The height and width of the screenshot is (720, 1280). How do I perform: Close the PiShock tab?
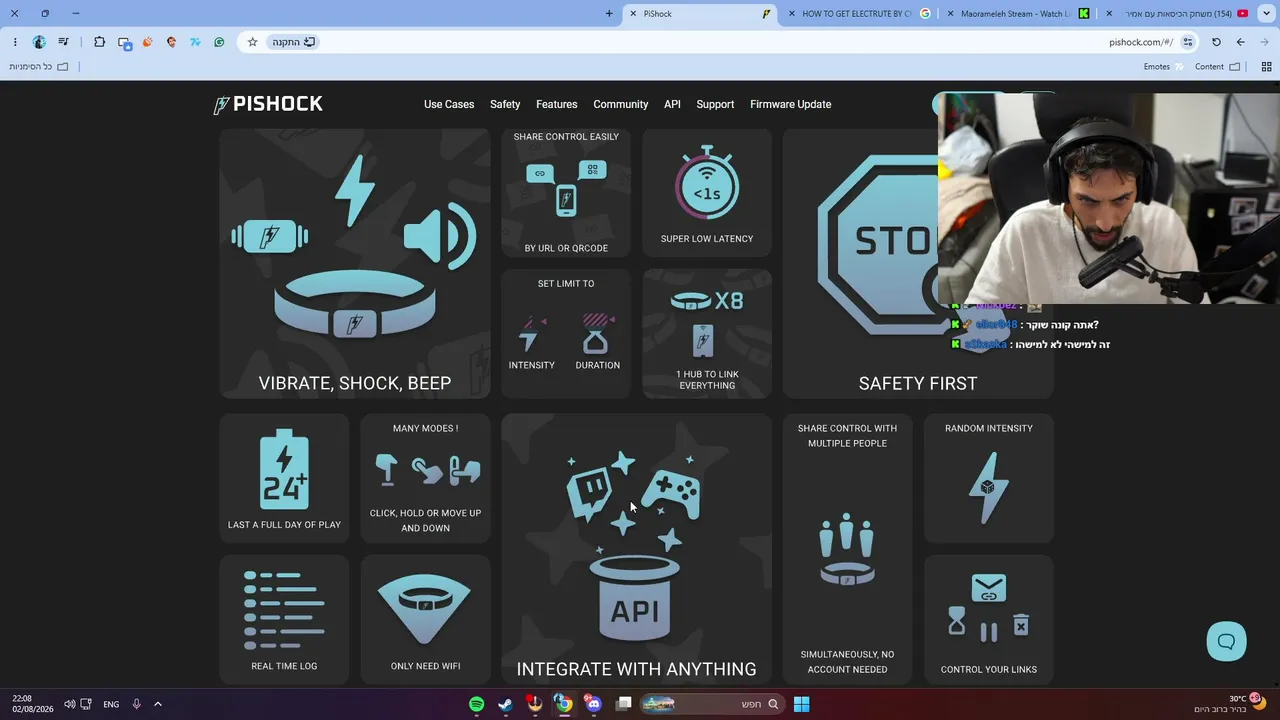632,14
